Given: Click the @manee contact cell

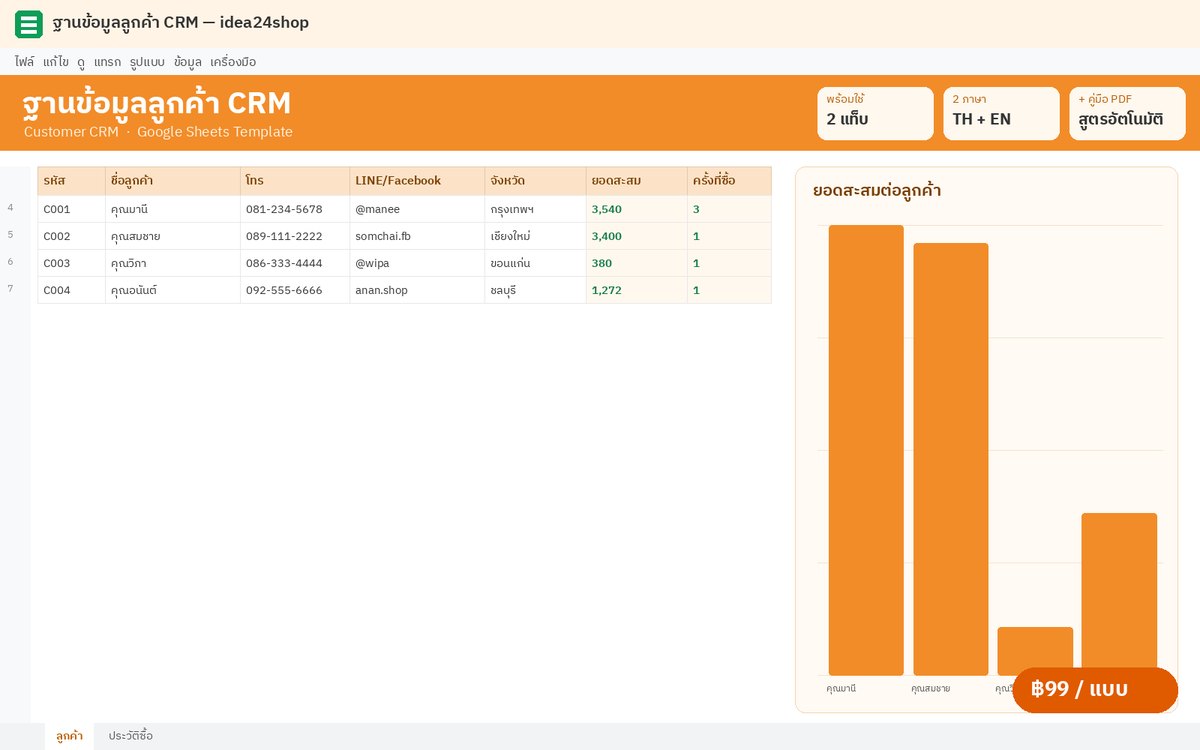Looking at the screenshot, I should coord(417,209).
